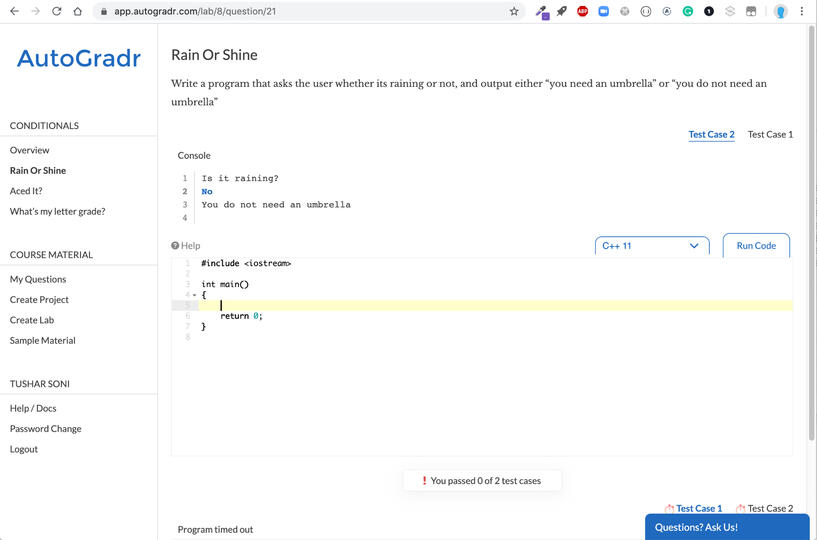
Task: Open the rocket extension icon
Action: coord(562,11)
